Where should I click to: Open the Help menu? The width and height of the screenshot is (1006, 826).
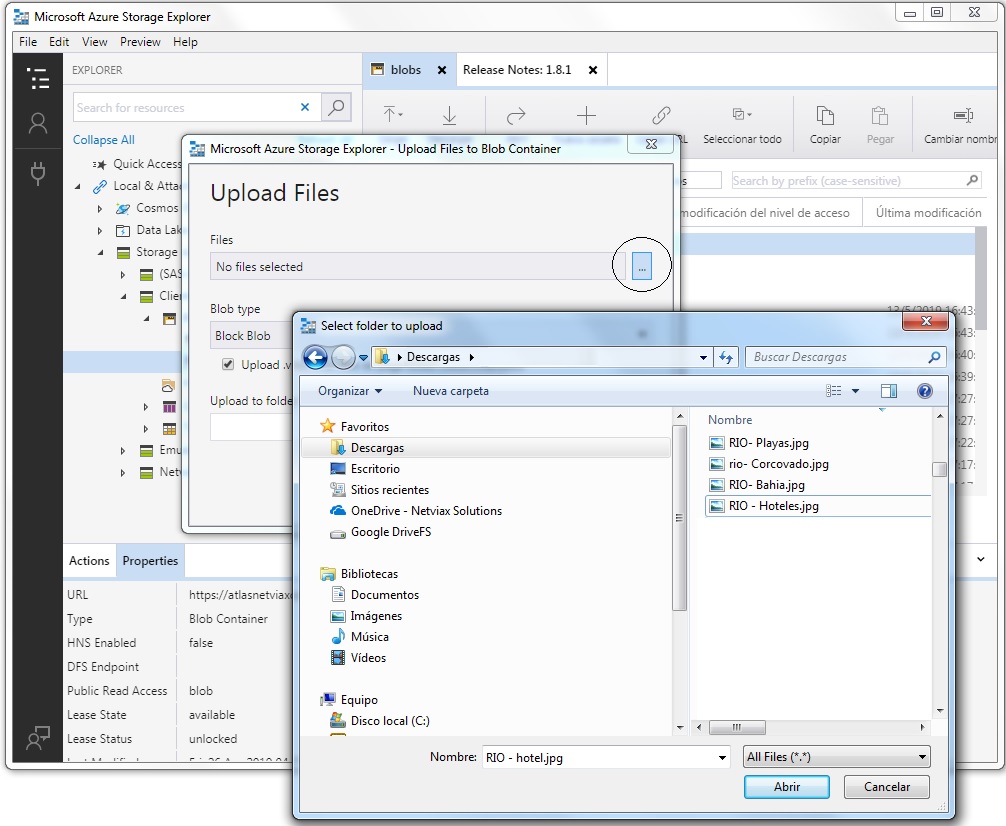(185, 42)
